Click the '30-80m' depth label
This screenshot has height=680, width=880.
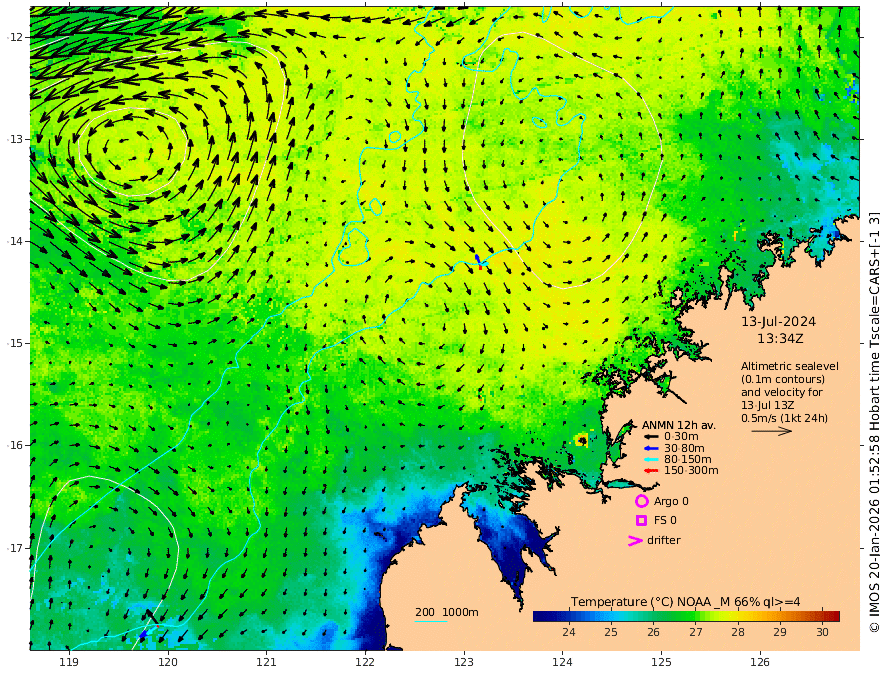pos(684,448)
